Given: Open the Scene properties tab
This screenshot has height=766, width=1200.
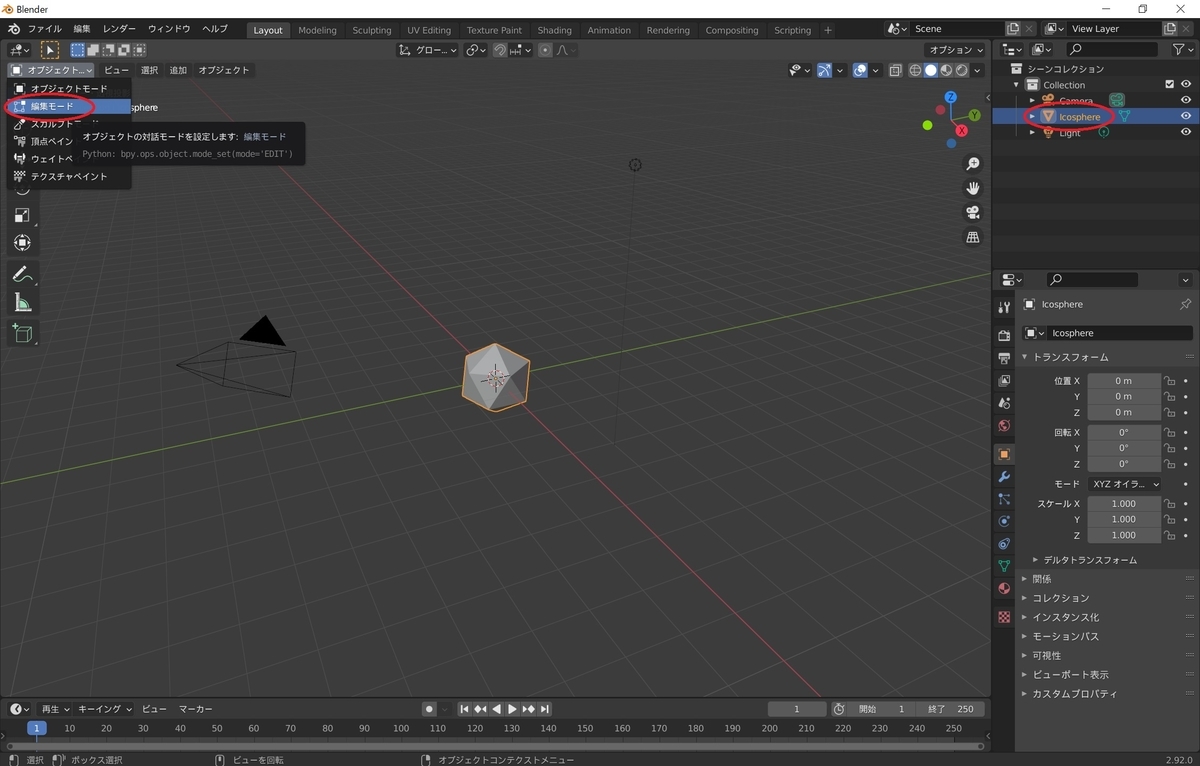Looking at the screenshot, I should [1004, 403].
